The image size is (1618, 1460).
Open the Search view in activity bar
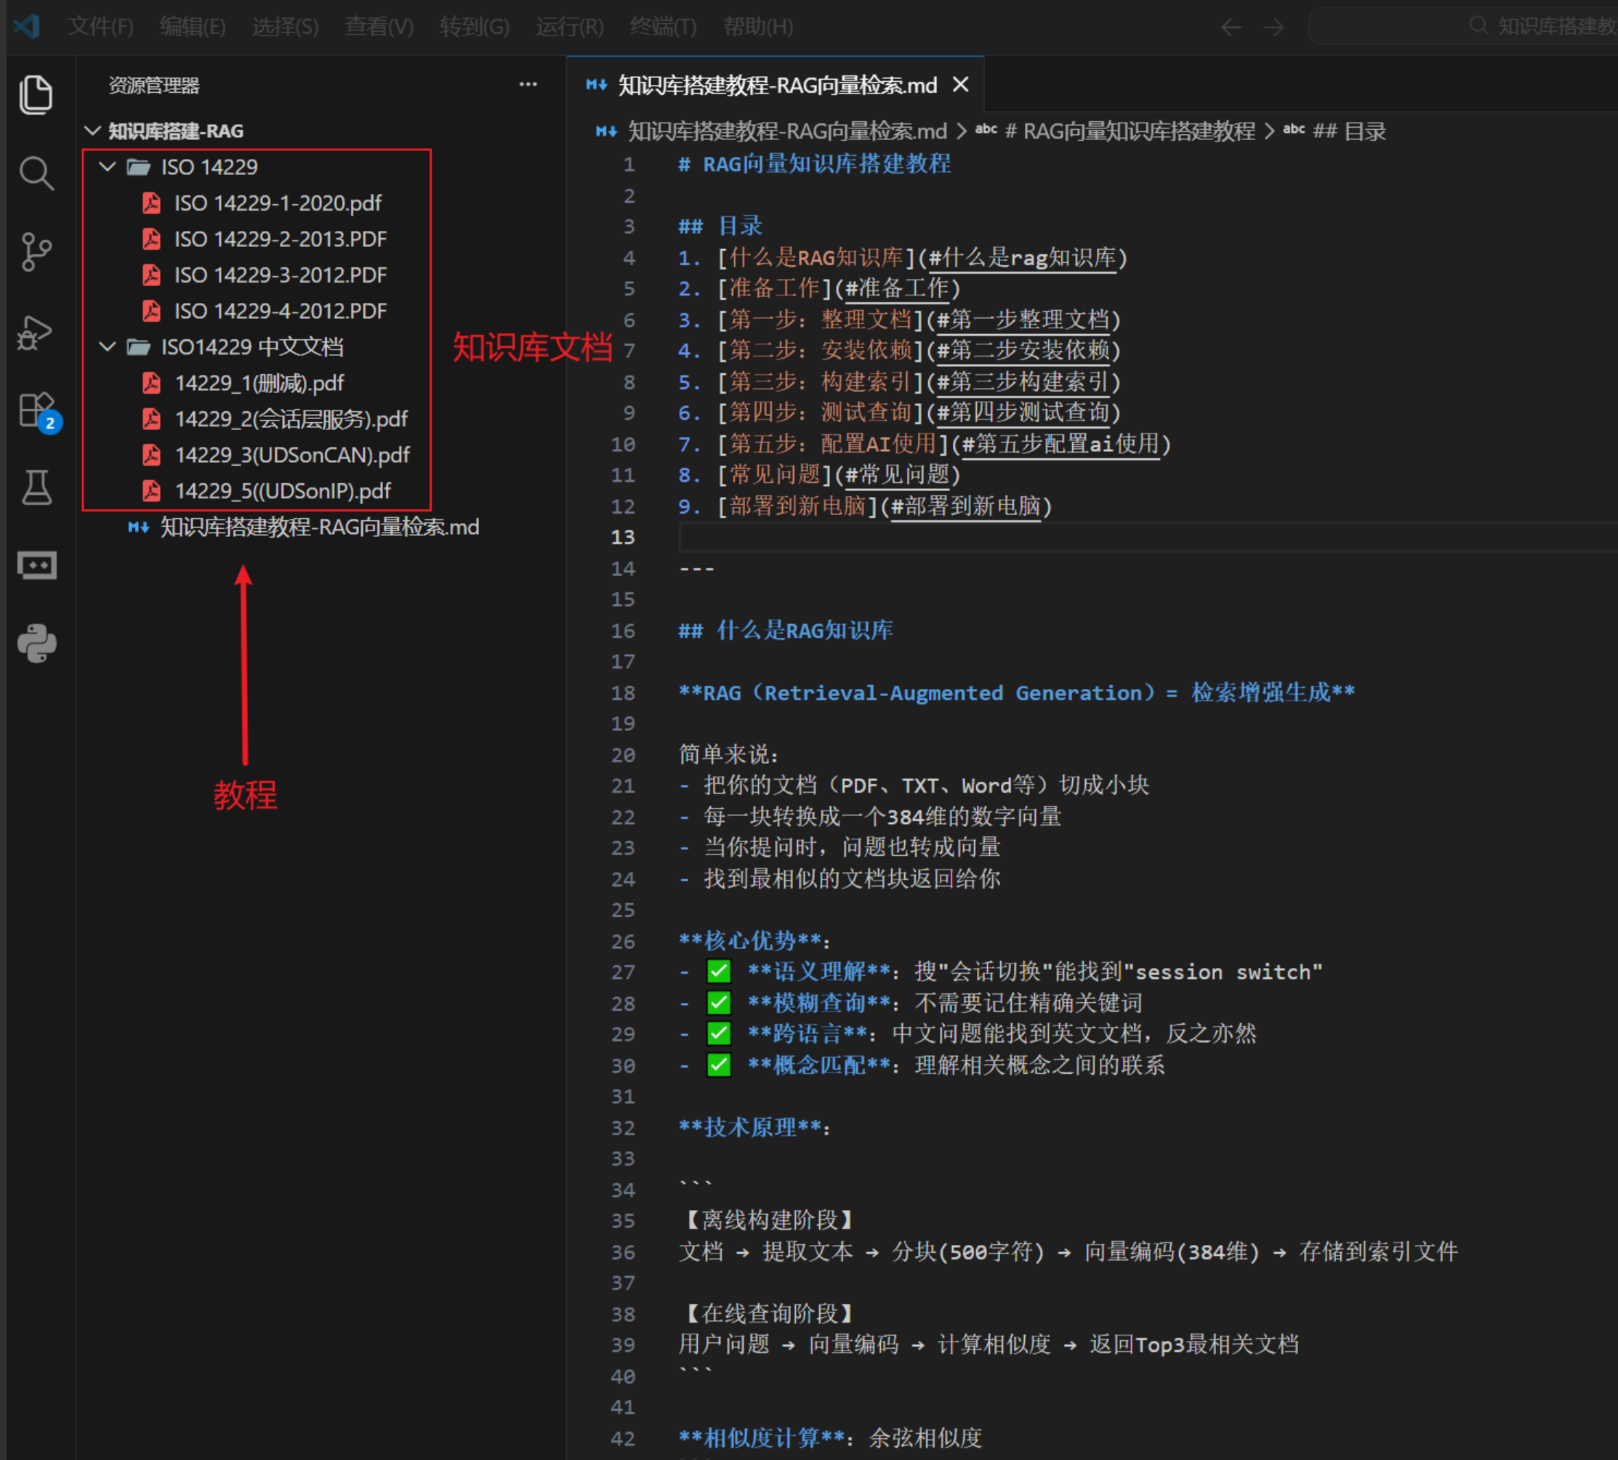tap(36, 173)
